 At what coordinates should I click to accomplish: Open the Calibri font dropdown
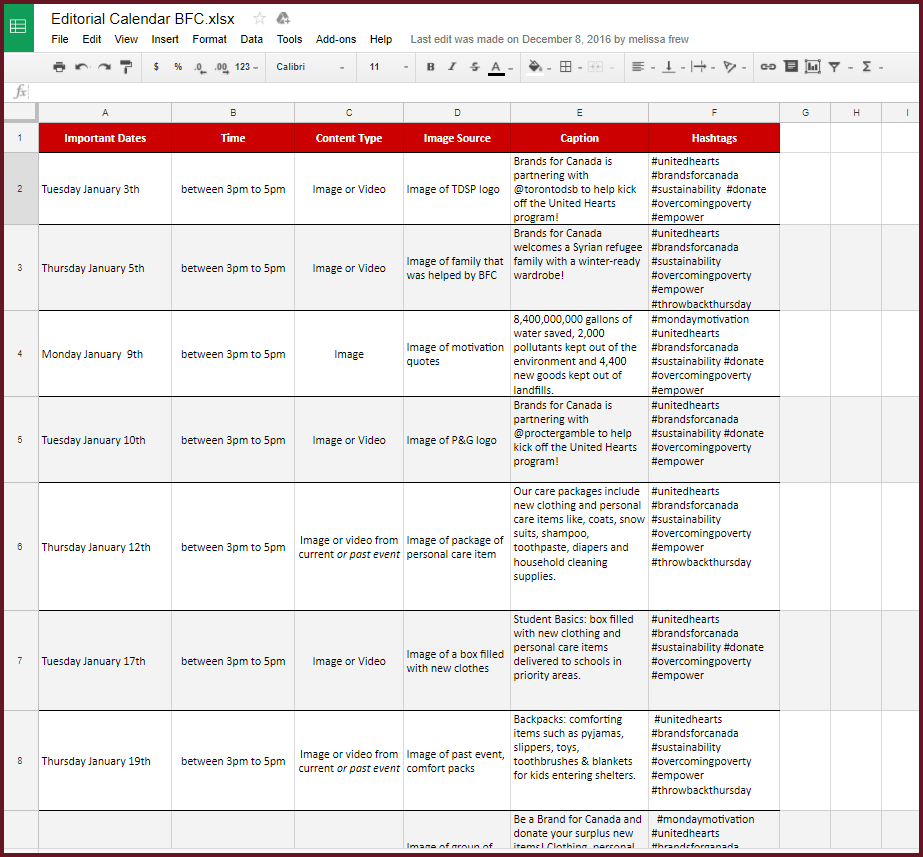(310, 67)
